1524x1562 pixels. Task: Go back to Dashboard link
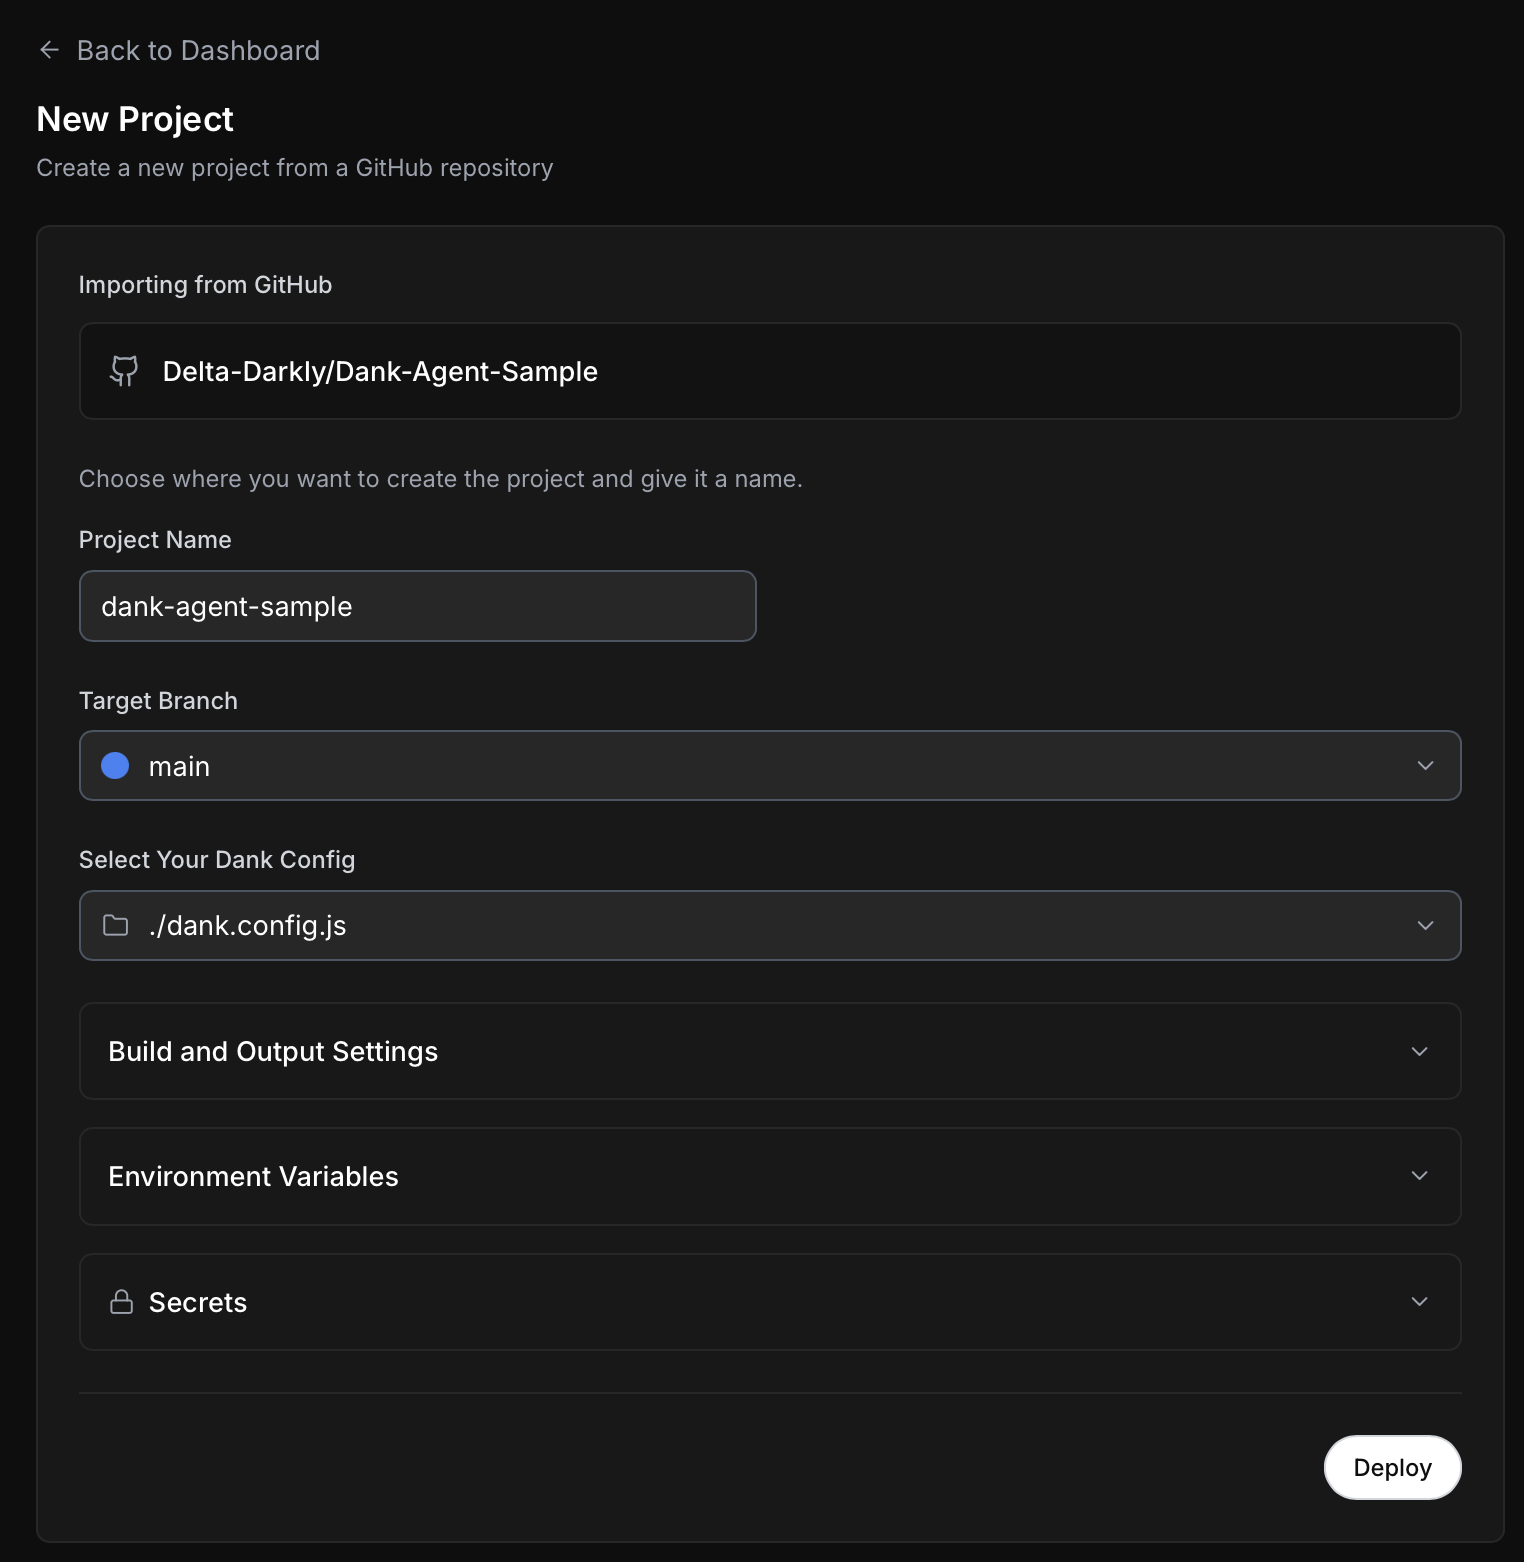198,51
